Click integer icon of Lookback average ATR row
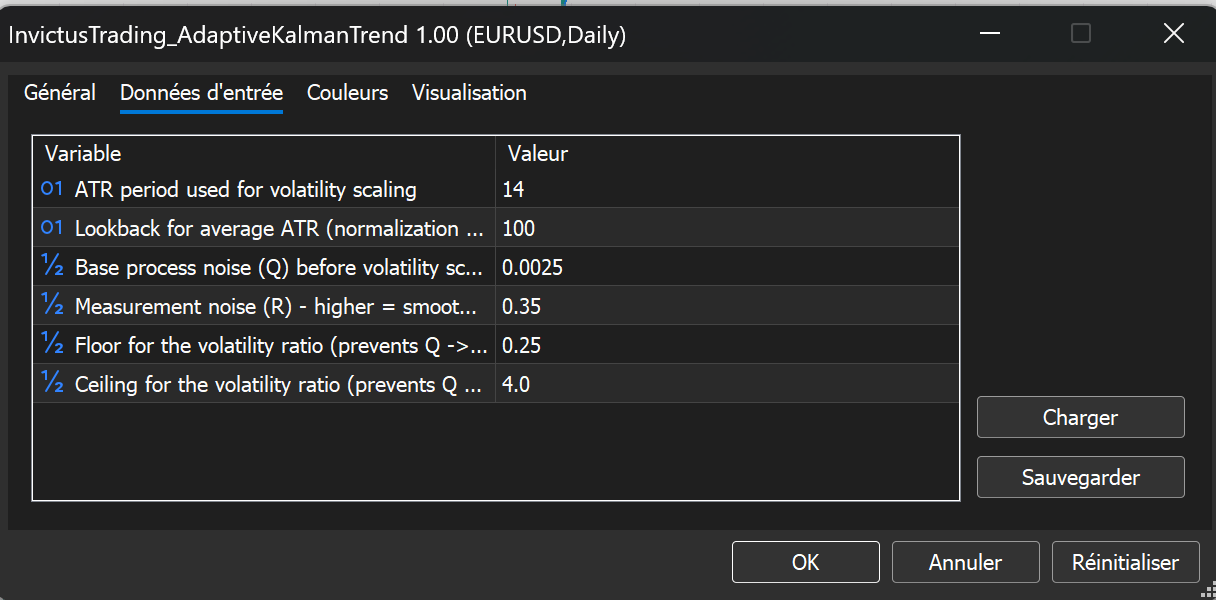 (52, 228)
